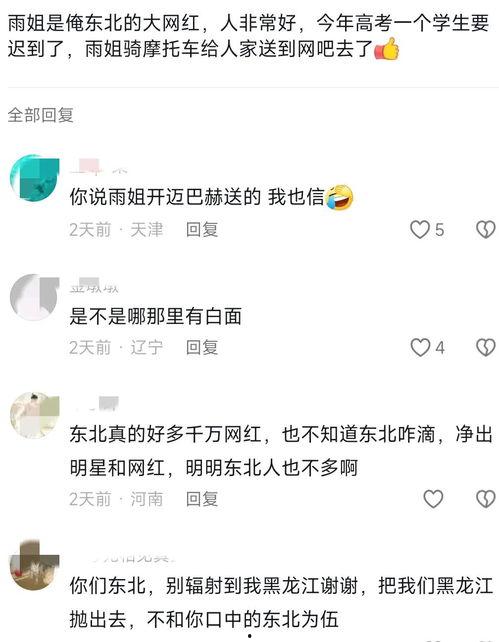Image resolution: width=499 pixels, height=642 pixels.
Task: Like the 迈巴赫 comment from 天津
Action: click(427, 229)
